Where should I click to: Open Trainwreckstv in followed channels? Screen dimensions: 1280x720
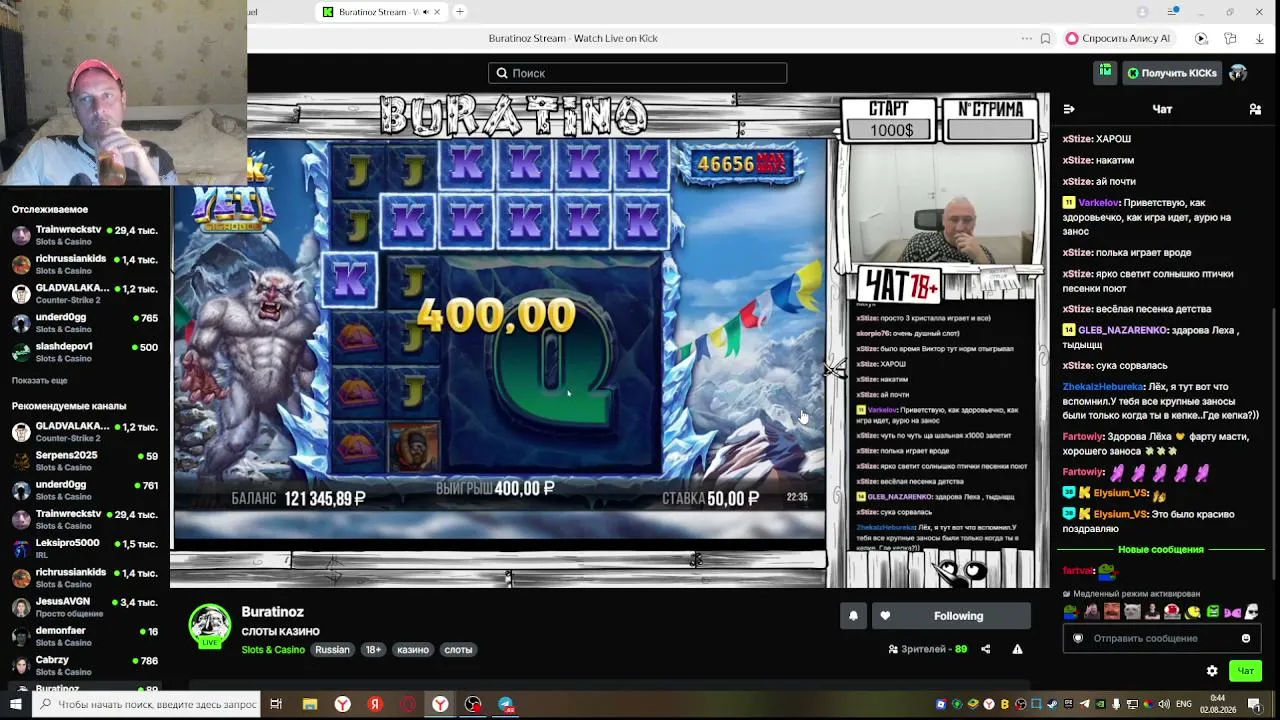[85, 235]
